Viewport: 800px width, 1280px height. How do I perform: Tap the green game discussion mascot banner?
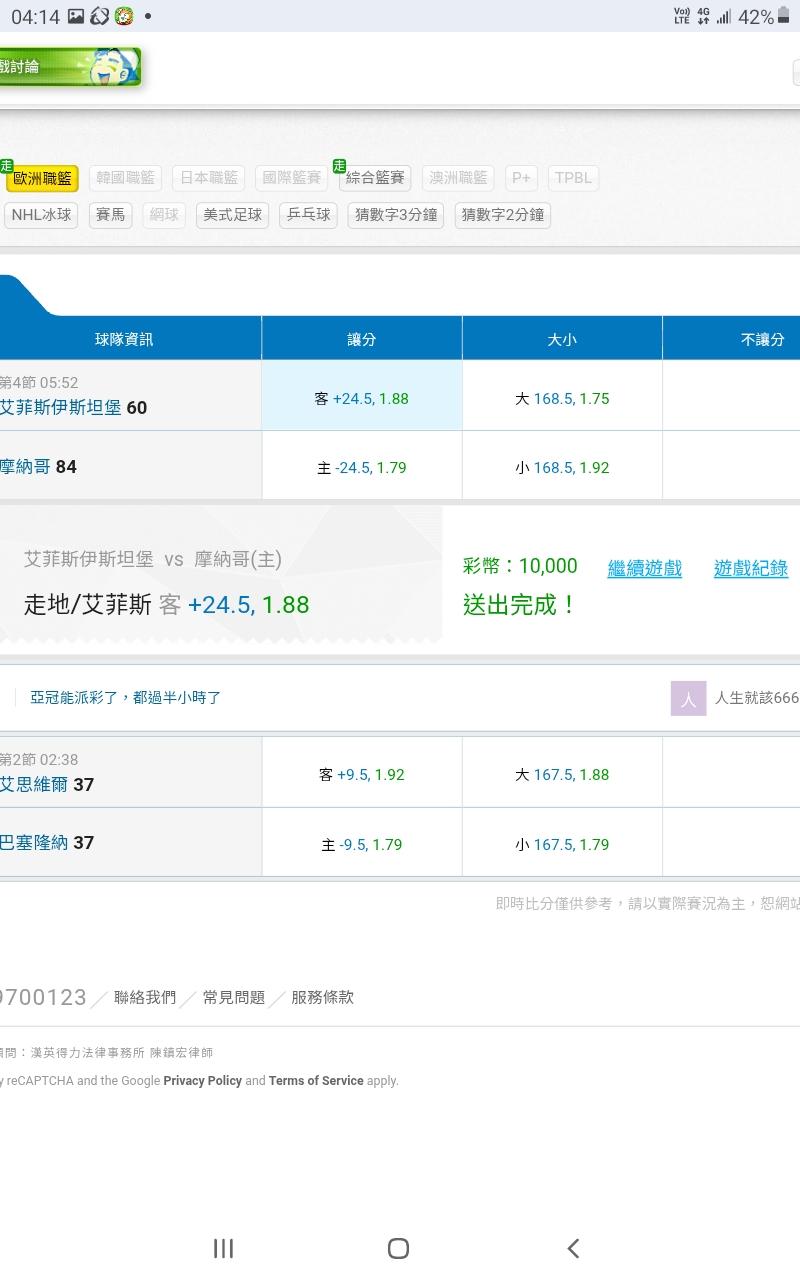pyautogui.click(x=68, y=67)
